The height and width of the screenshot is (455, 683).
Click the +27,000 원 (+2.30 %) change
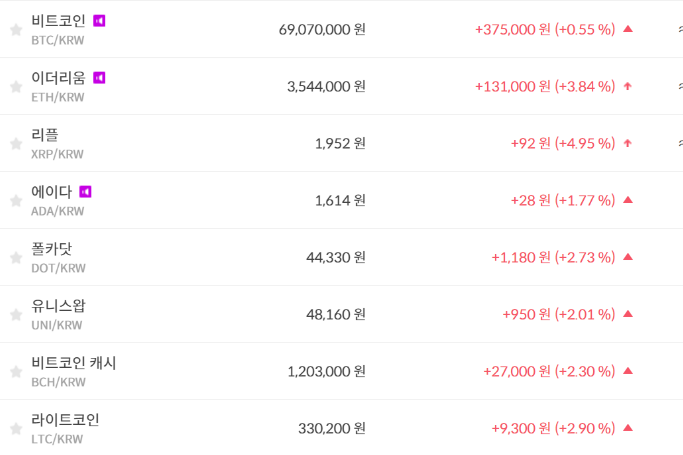[x=549, y=371]
